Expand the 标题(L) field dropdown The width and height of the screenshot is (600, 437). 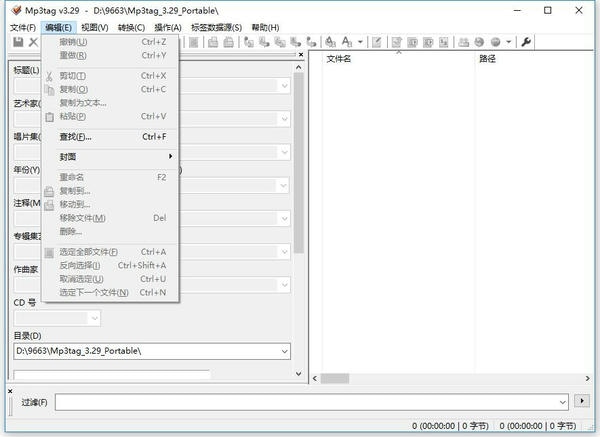pyautogui.click(x=284, y=86)
